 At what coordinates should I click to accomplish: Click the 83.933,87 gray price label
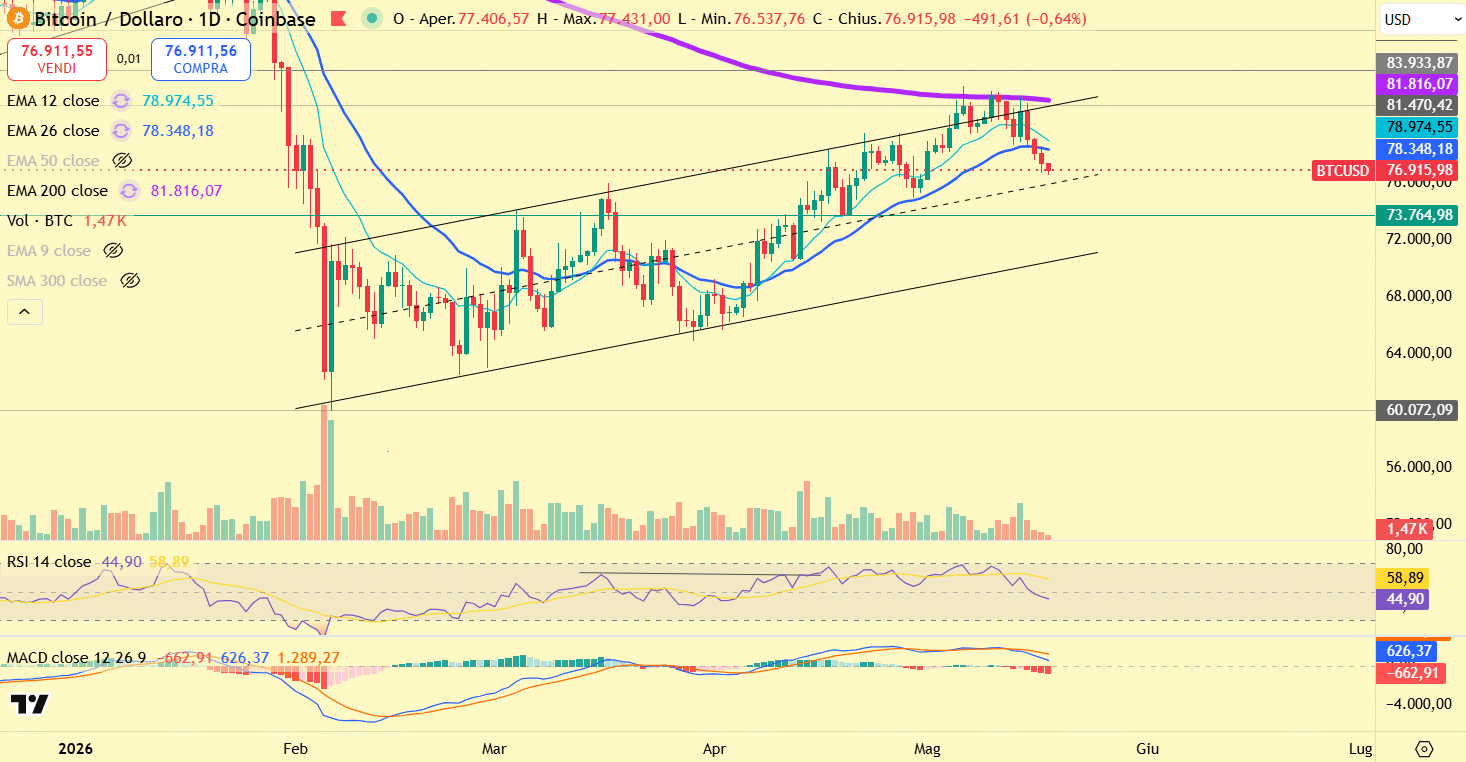click(x=1419, y=62)
